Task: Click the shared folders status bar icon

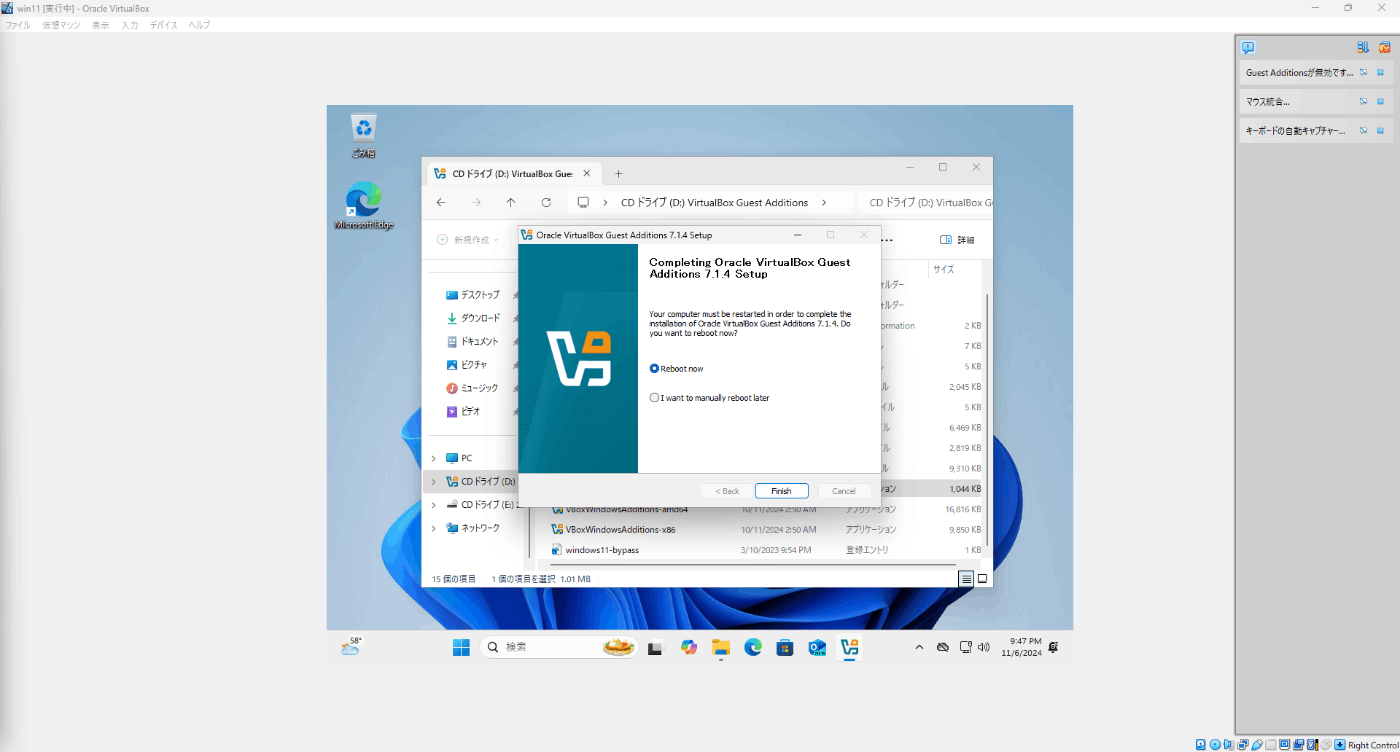Action: [1271, 745]
